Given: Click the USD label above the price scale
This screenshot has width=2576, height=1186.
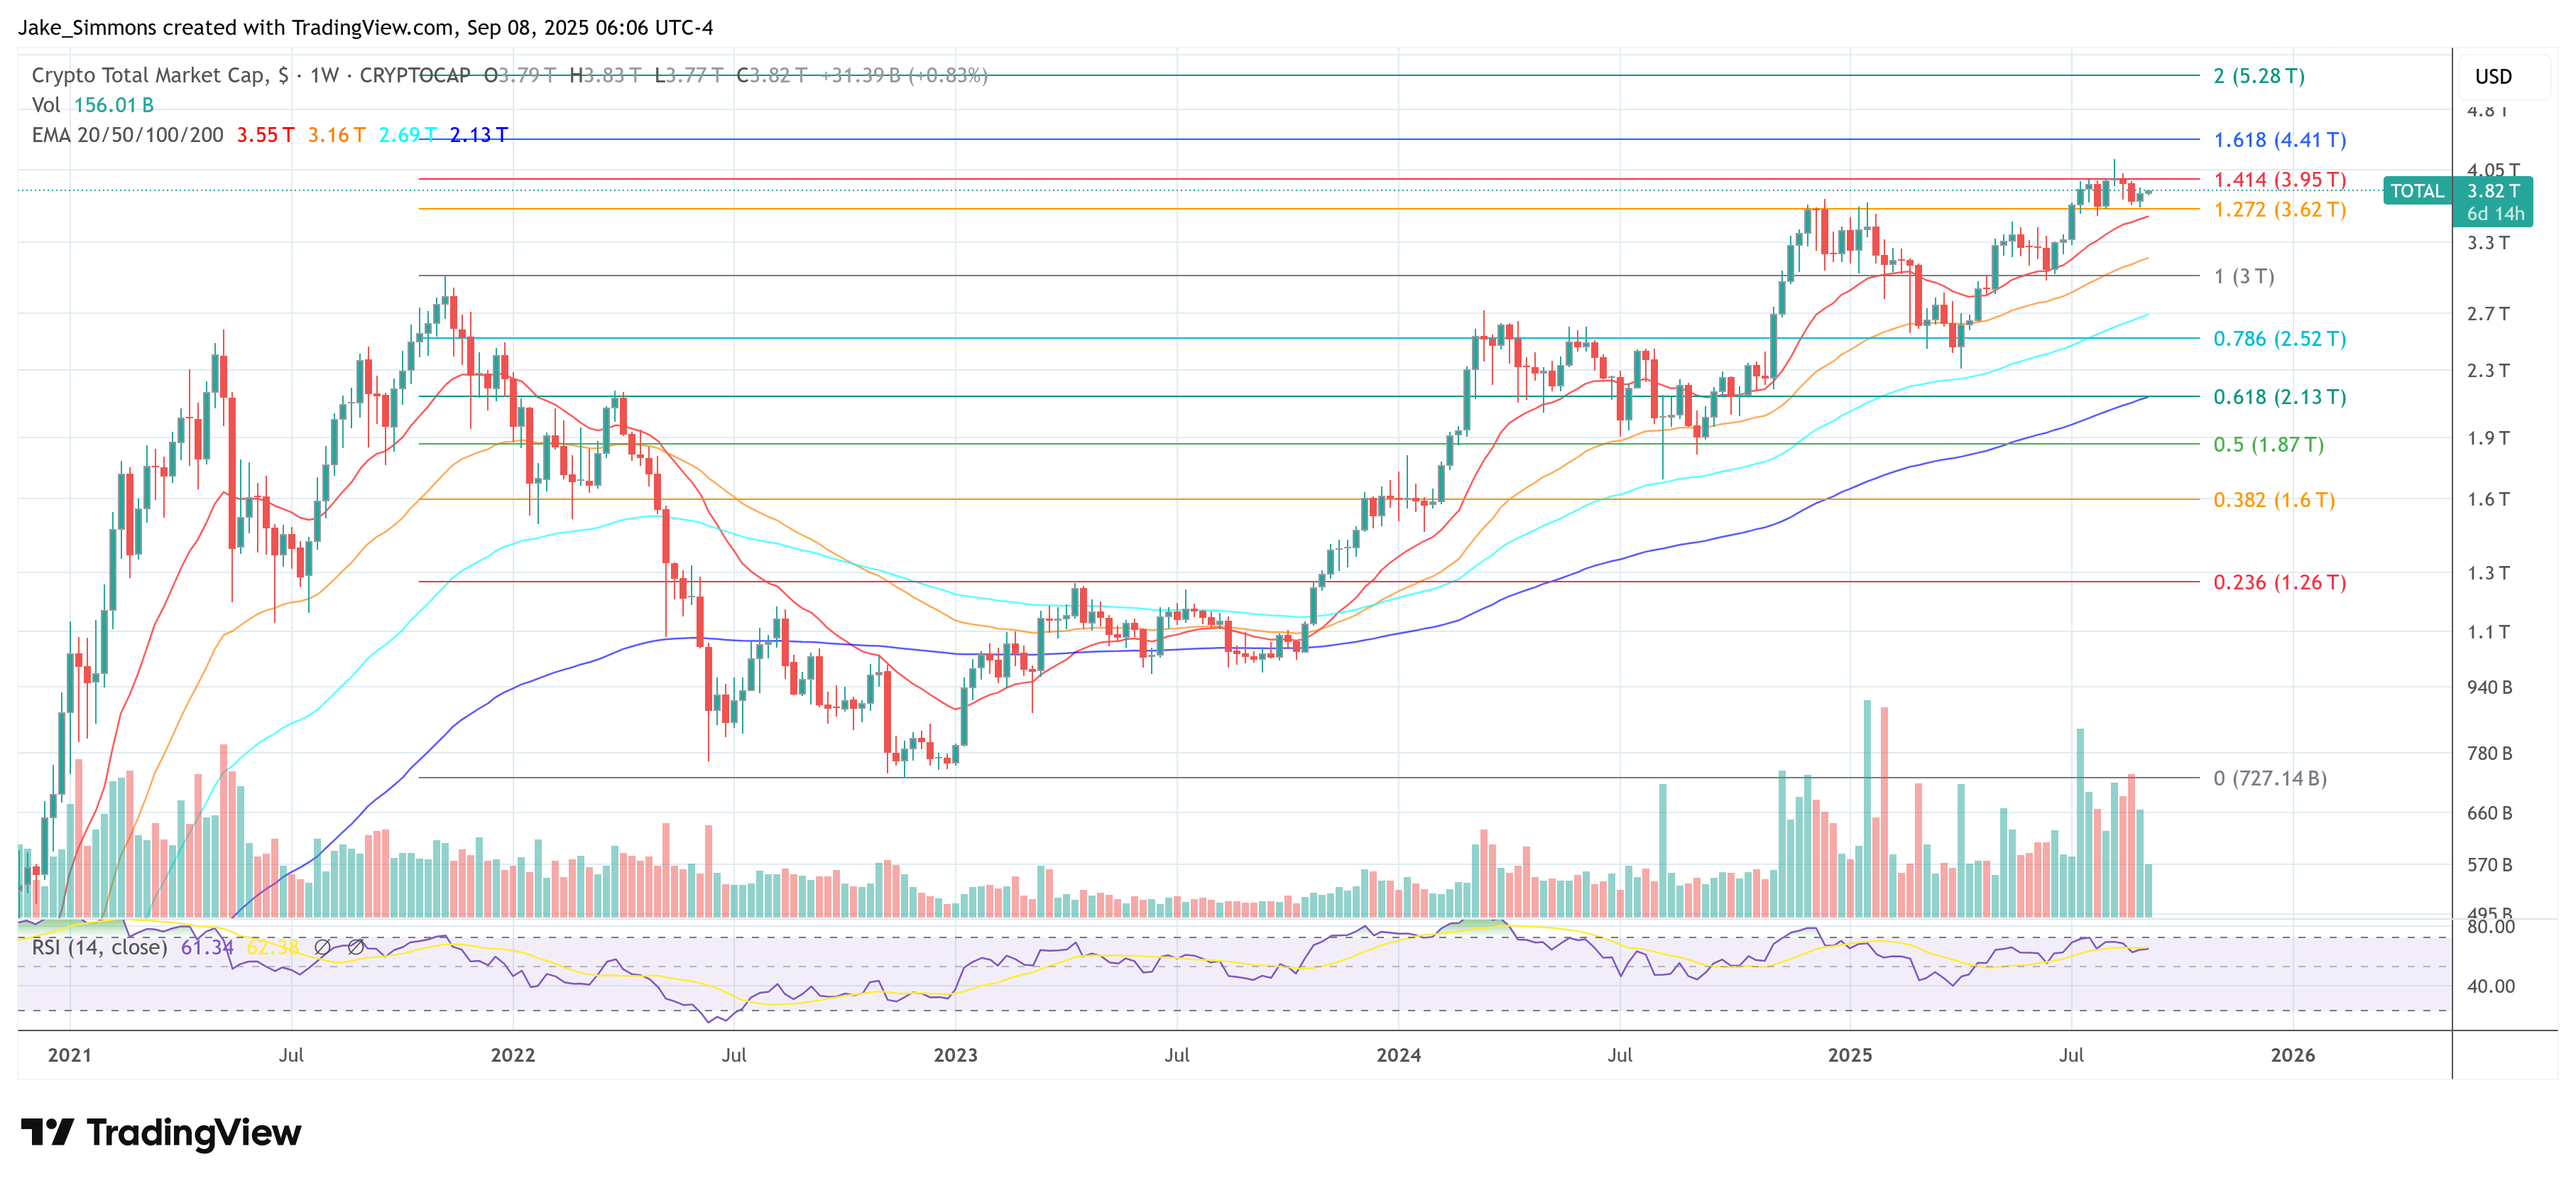Looking at the screenshot, I should tap(2496, 76).
